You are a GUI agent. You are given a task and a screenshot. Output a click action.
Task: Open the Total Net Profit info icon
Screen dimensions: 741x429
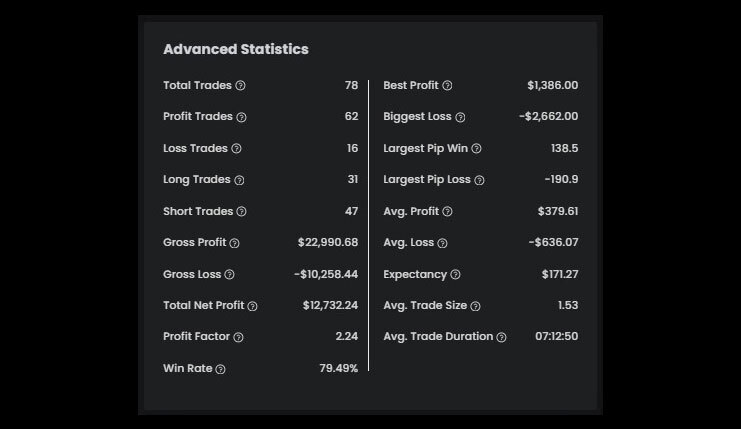[x=252, y=306]
